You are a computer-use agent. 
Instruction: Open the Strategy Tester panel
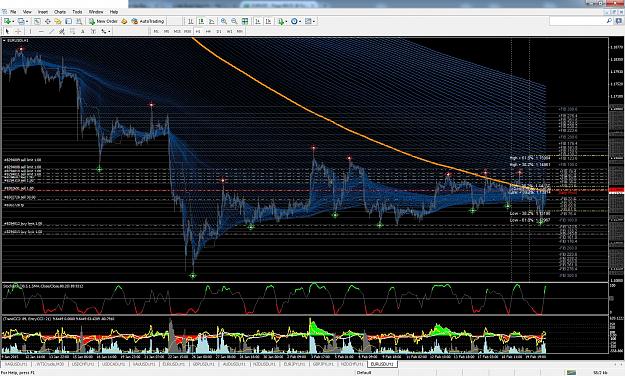(x=79, y=21)
